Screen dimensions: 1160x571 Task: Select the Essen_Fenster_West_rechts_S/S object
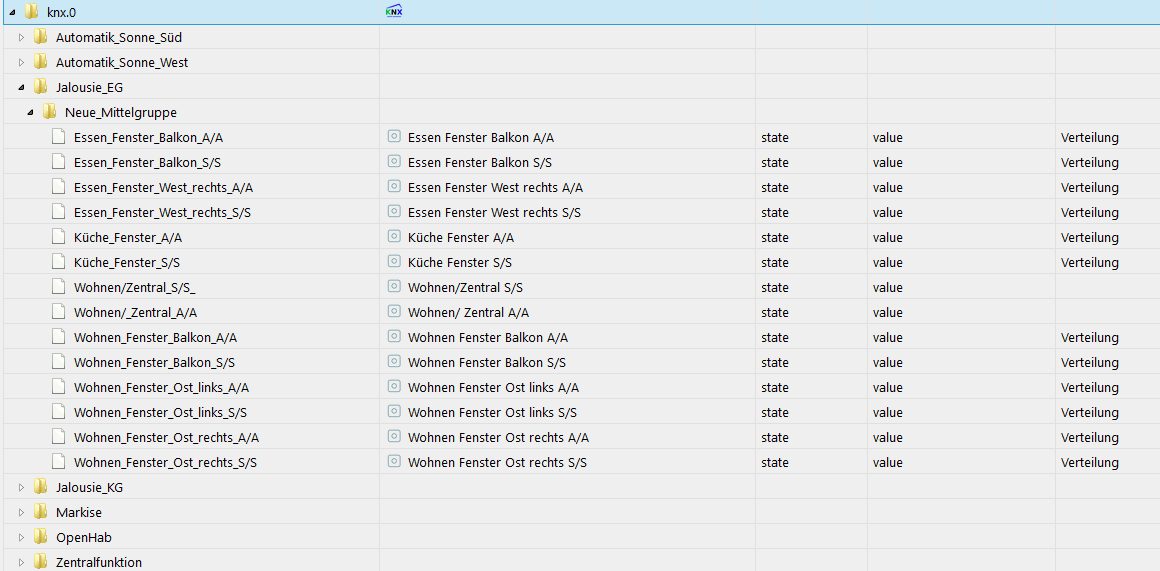[163, 212]
